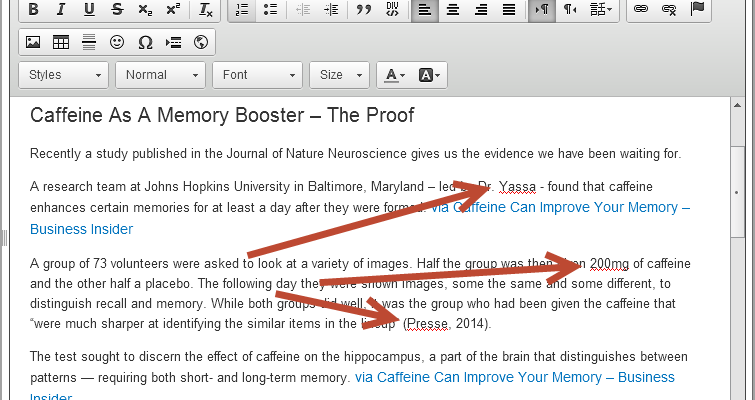Screen dimensions: 755x400
Task: Insert a table
Action: [x=61, y=42]
